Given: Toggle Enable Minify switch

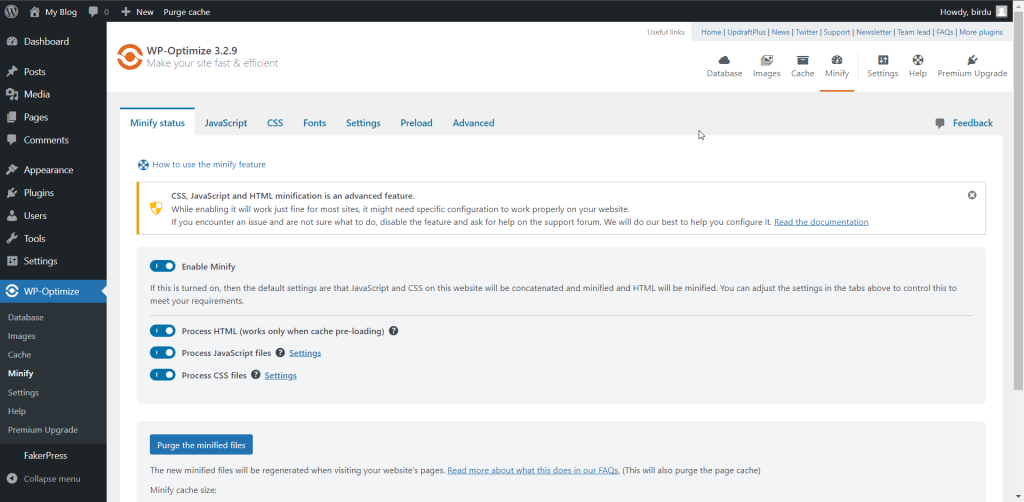Looking at the screenshot, I should [x=163, y=266].
